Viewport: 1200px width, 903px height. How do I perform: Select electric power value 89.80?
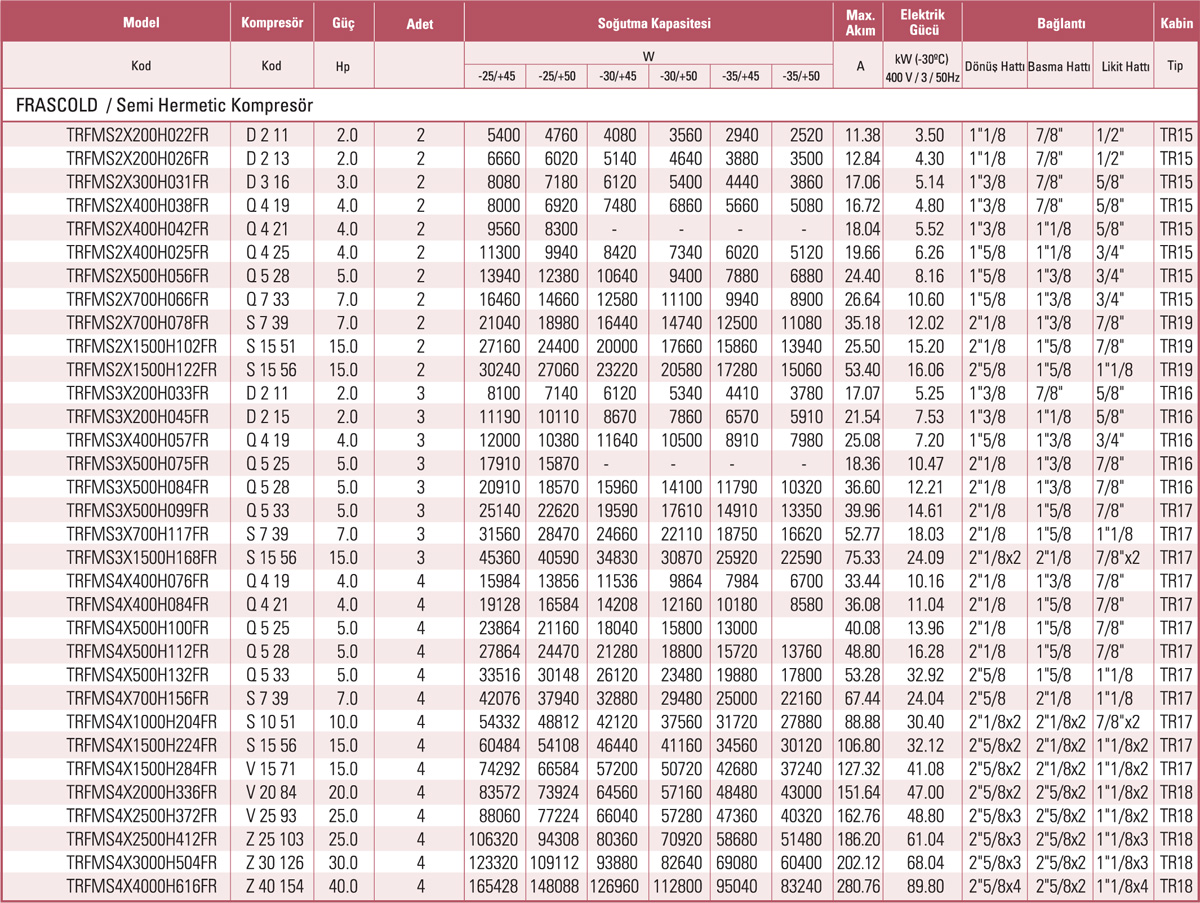coord(922,886)
